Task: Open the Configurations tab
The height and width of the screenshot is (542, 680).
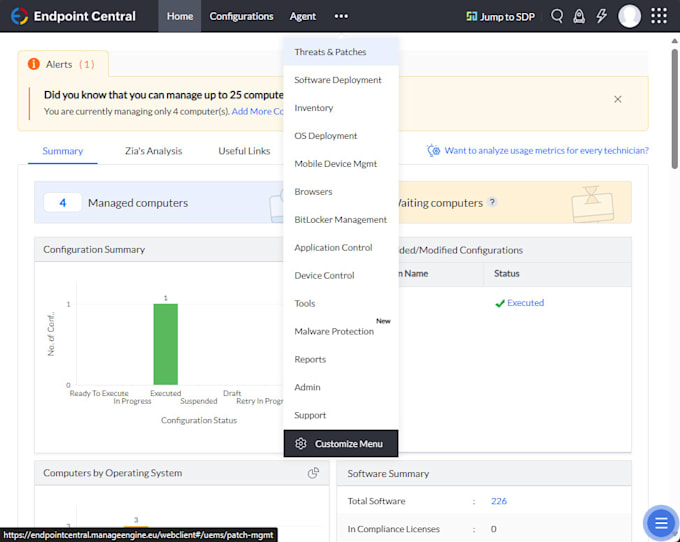Action: point(241,16)
